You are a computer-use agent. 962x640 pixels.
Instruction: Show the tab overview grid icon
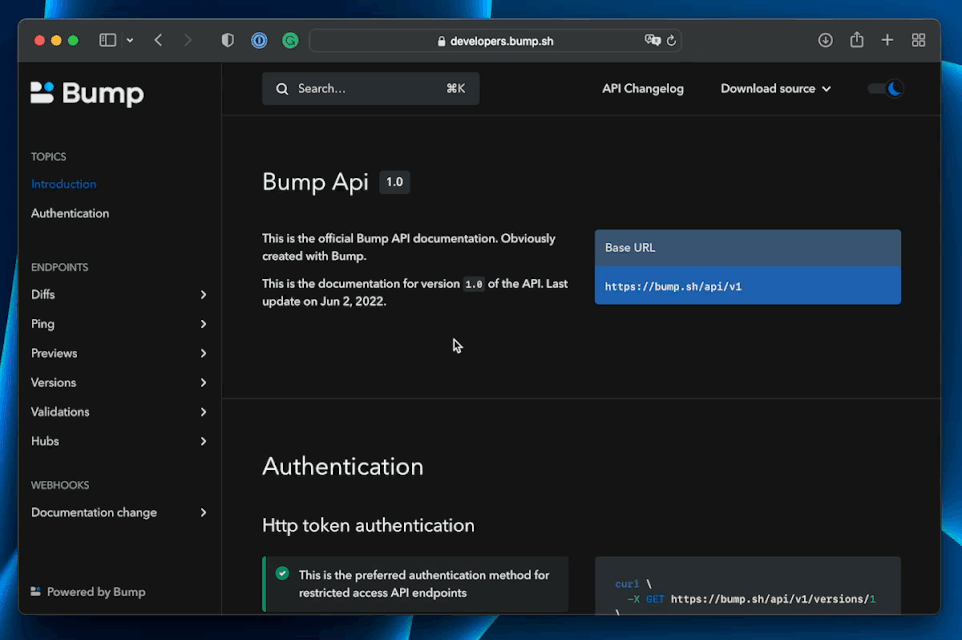(918, 40)
